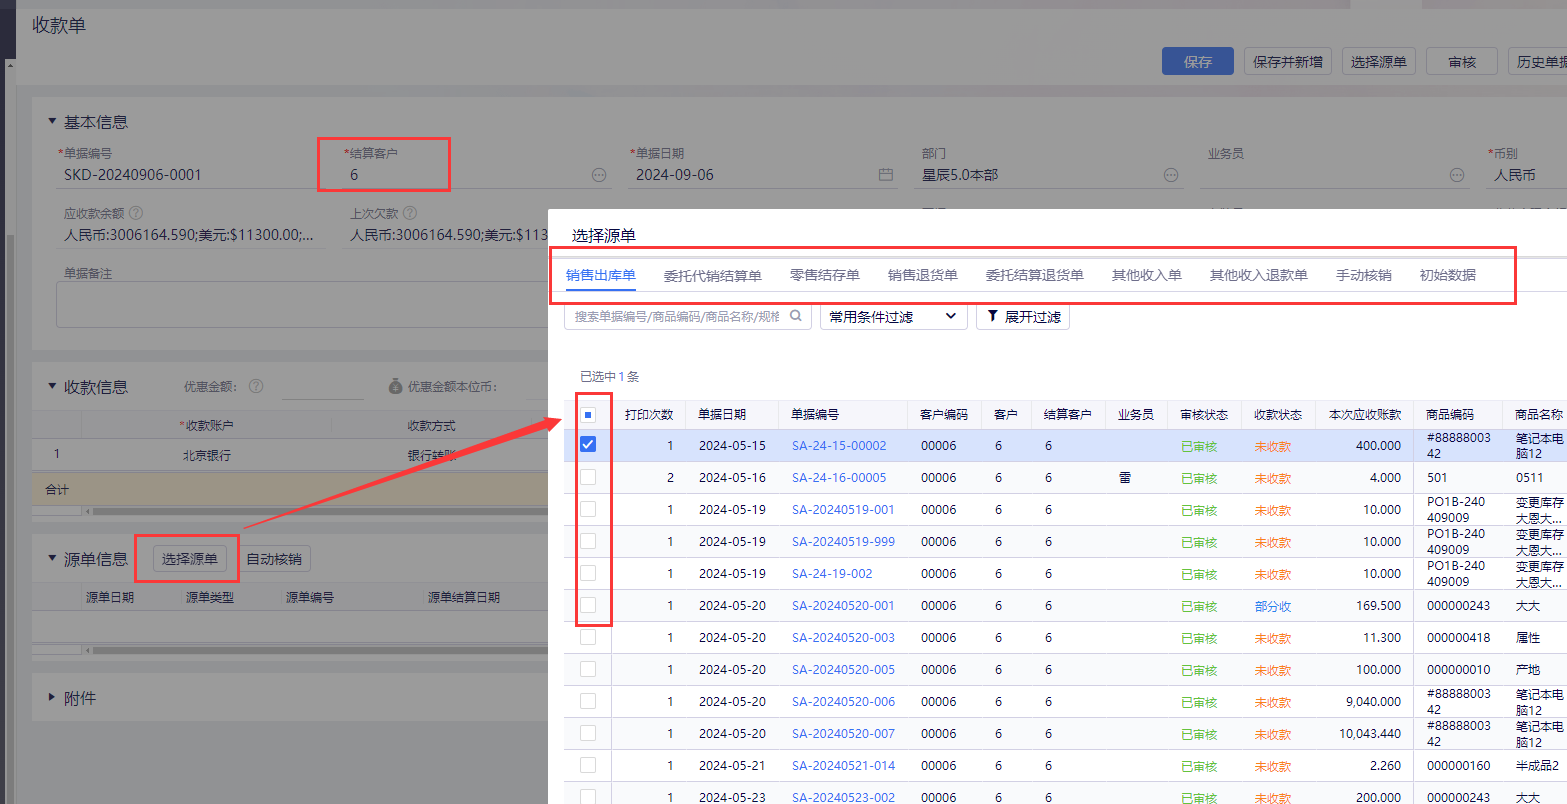Click the 商品编码 cell 000000418
This screenshot has width=1567, height=804.
1459,638
